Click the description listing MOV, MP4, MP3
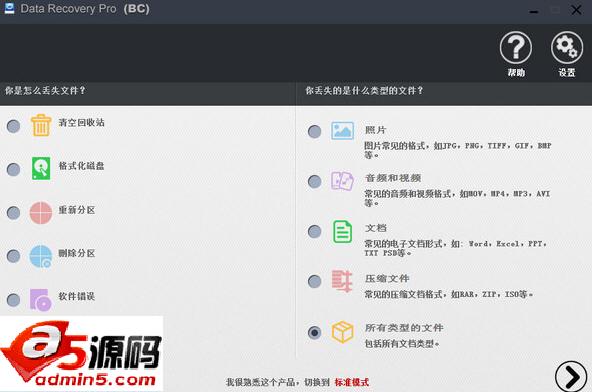592x392 pixels. tap(457, 198)
